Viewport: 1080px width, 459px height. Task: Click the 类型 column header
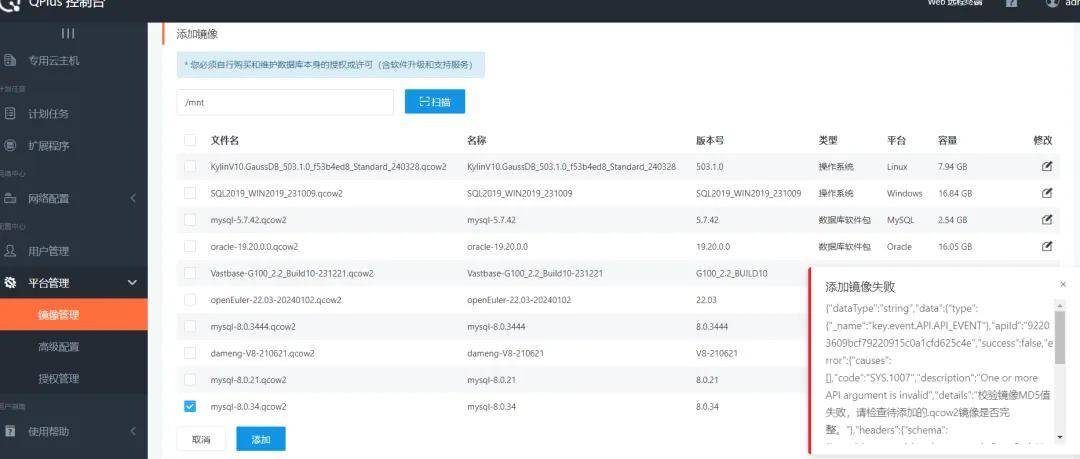click(828, 140)
